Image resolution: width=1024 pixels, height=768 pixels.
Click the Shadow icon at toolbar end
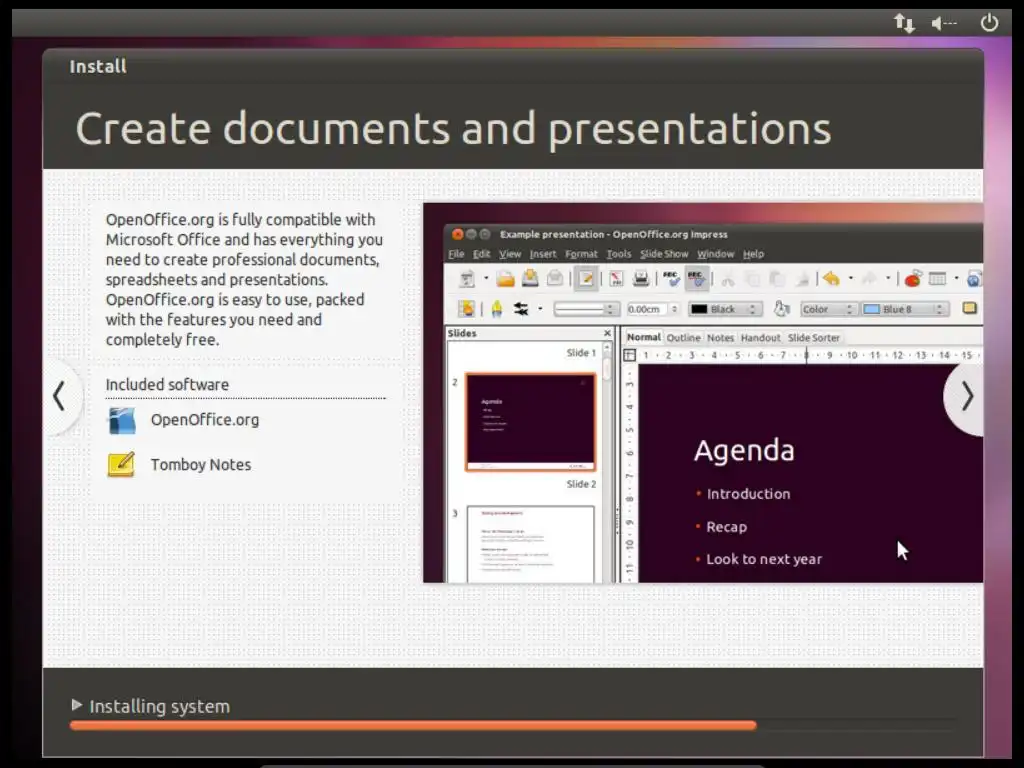pos(970,308)
